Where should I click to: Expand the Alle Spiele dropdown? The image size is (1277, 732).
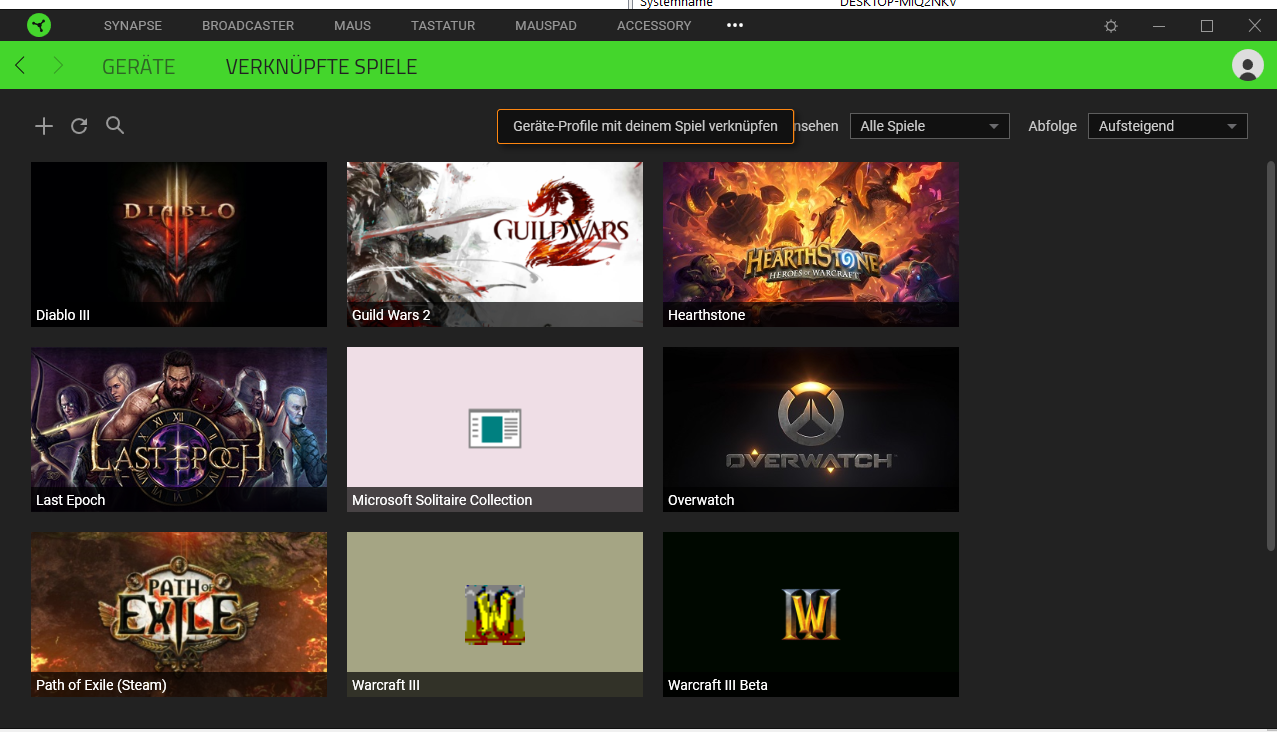pos(929,126)
